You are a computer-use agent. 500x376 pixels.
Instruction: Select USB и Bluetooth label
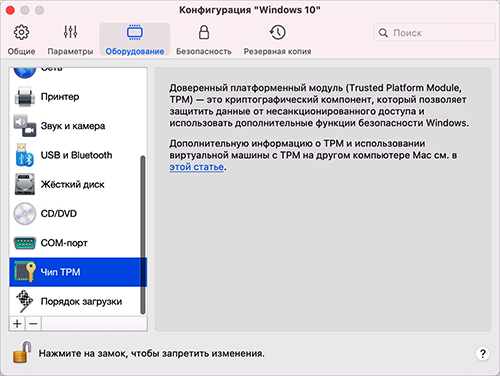(x=76, y=155)
